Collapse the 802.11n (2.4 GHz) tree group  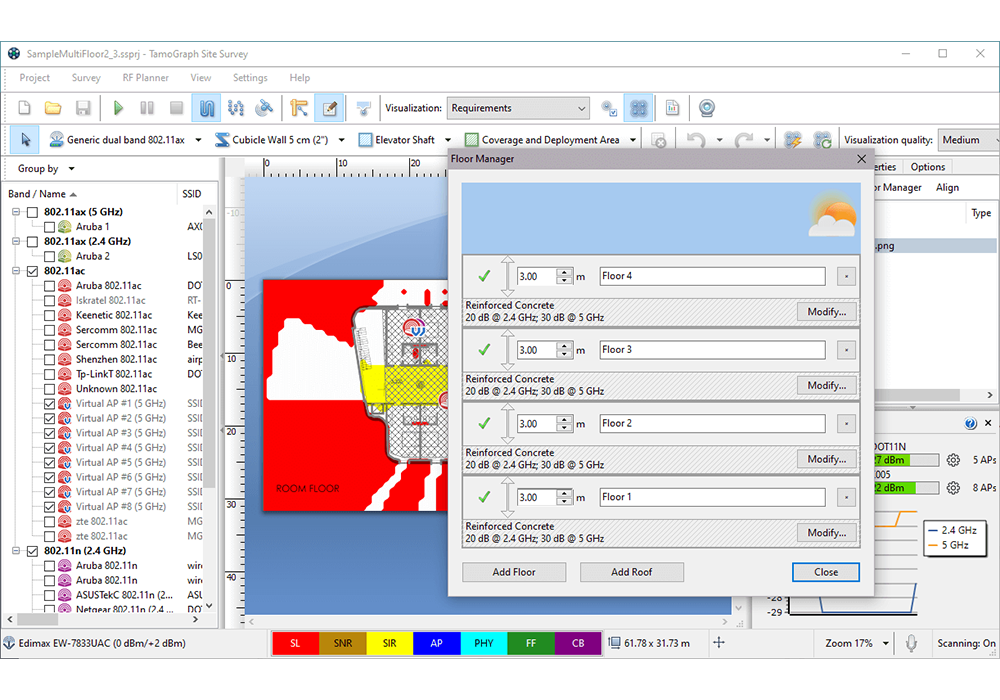[16, 551]
